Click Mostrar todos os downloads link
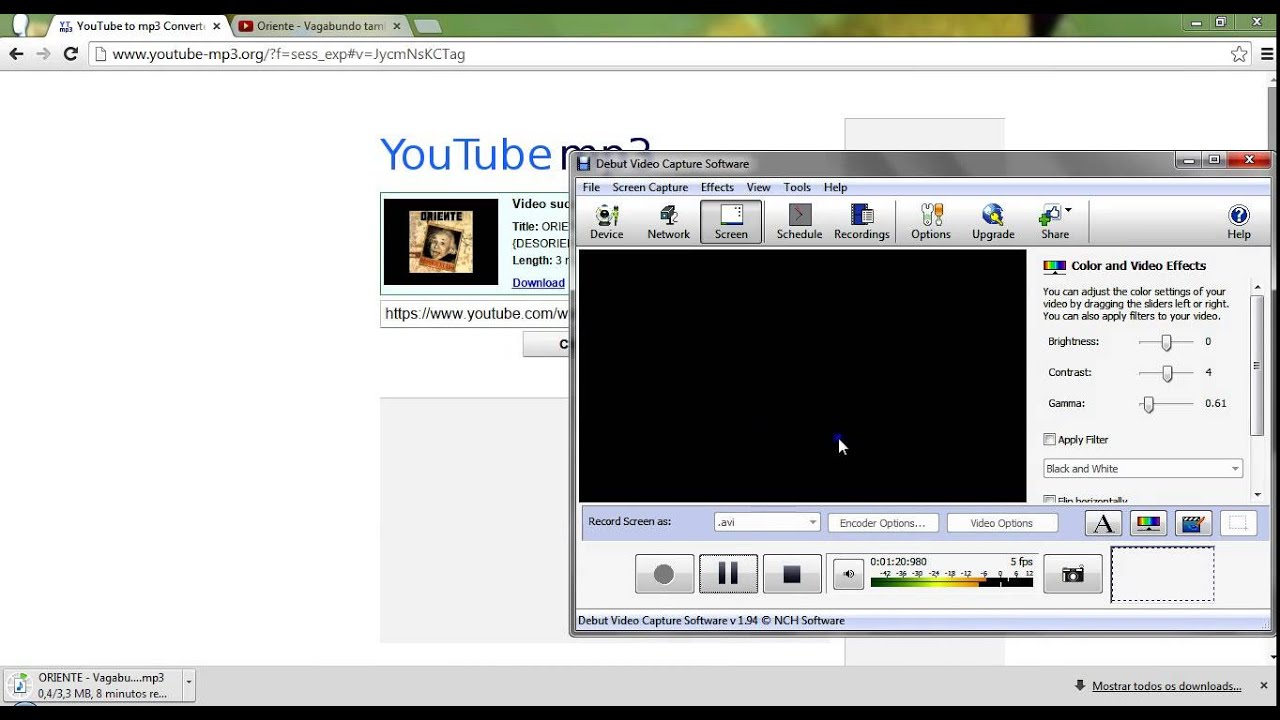This screenshot has height=720, width=1280. click(1166, 686)
